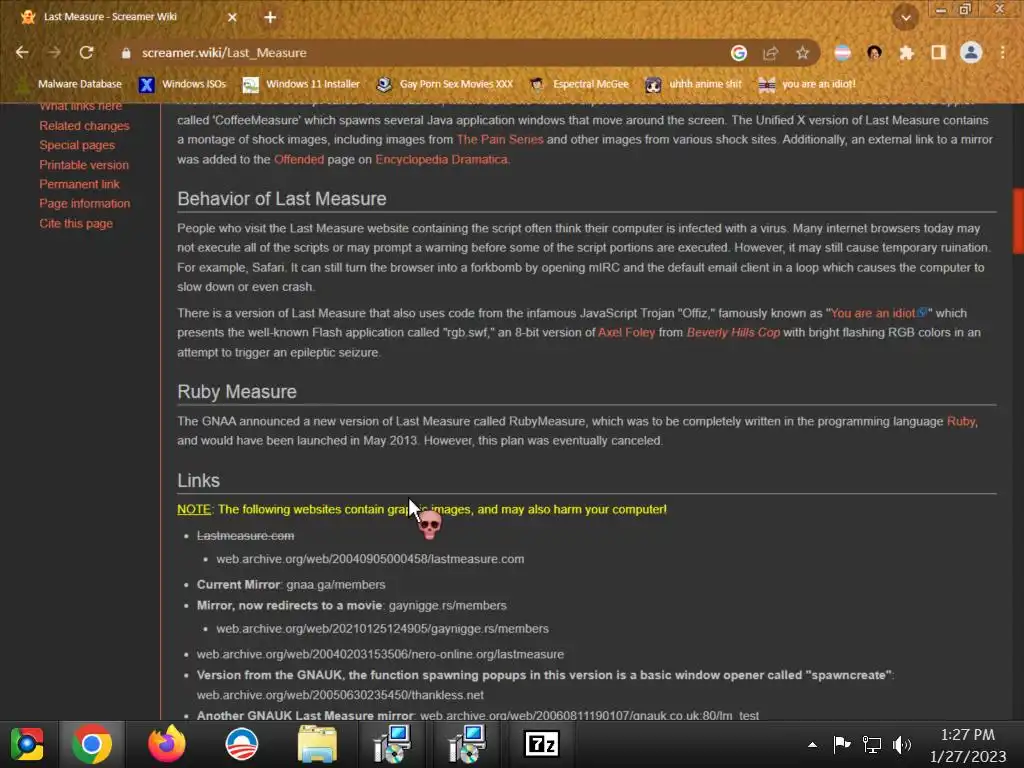Launch Firefox from the taskbar
The width and height of the screenshot is (1024, 768).
[x=167, y=744]
